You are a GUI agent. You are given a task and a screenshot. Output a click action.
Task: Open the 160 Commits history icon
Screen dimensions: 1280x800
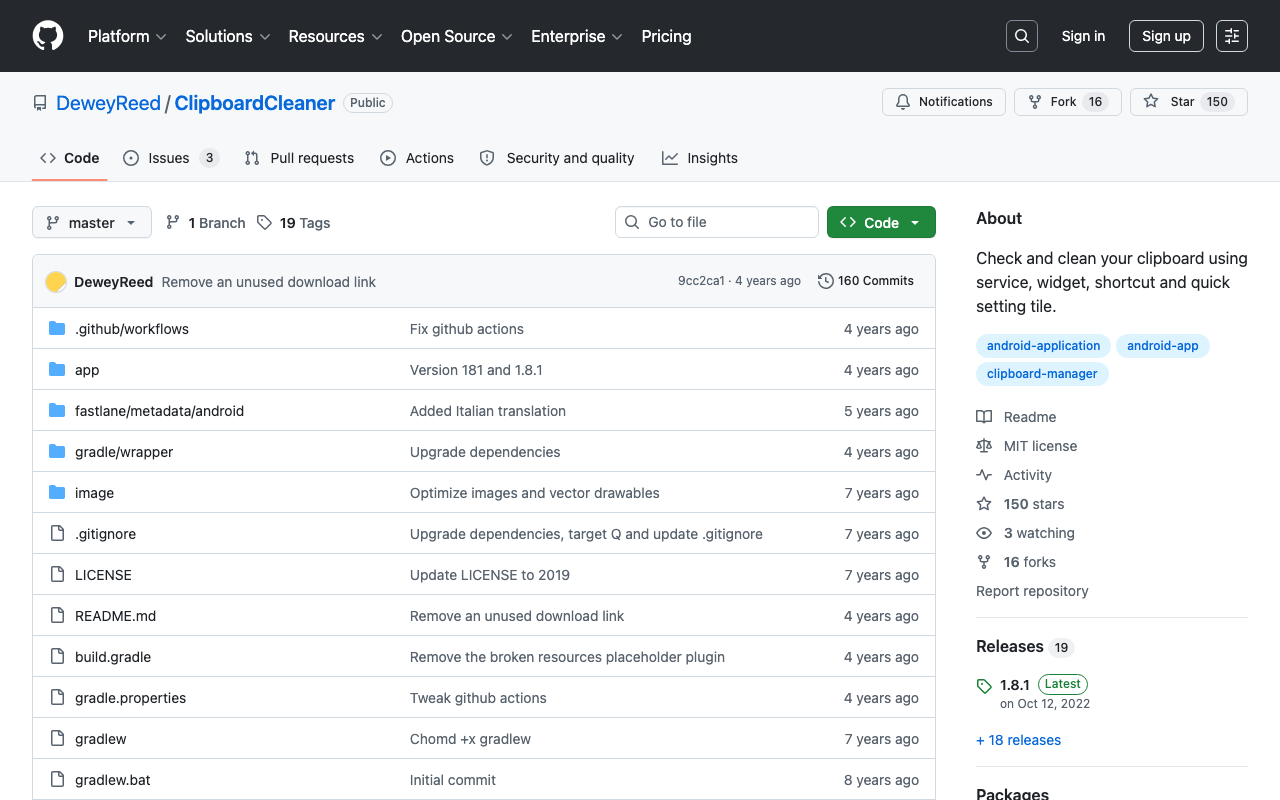[826, 281]
